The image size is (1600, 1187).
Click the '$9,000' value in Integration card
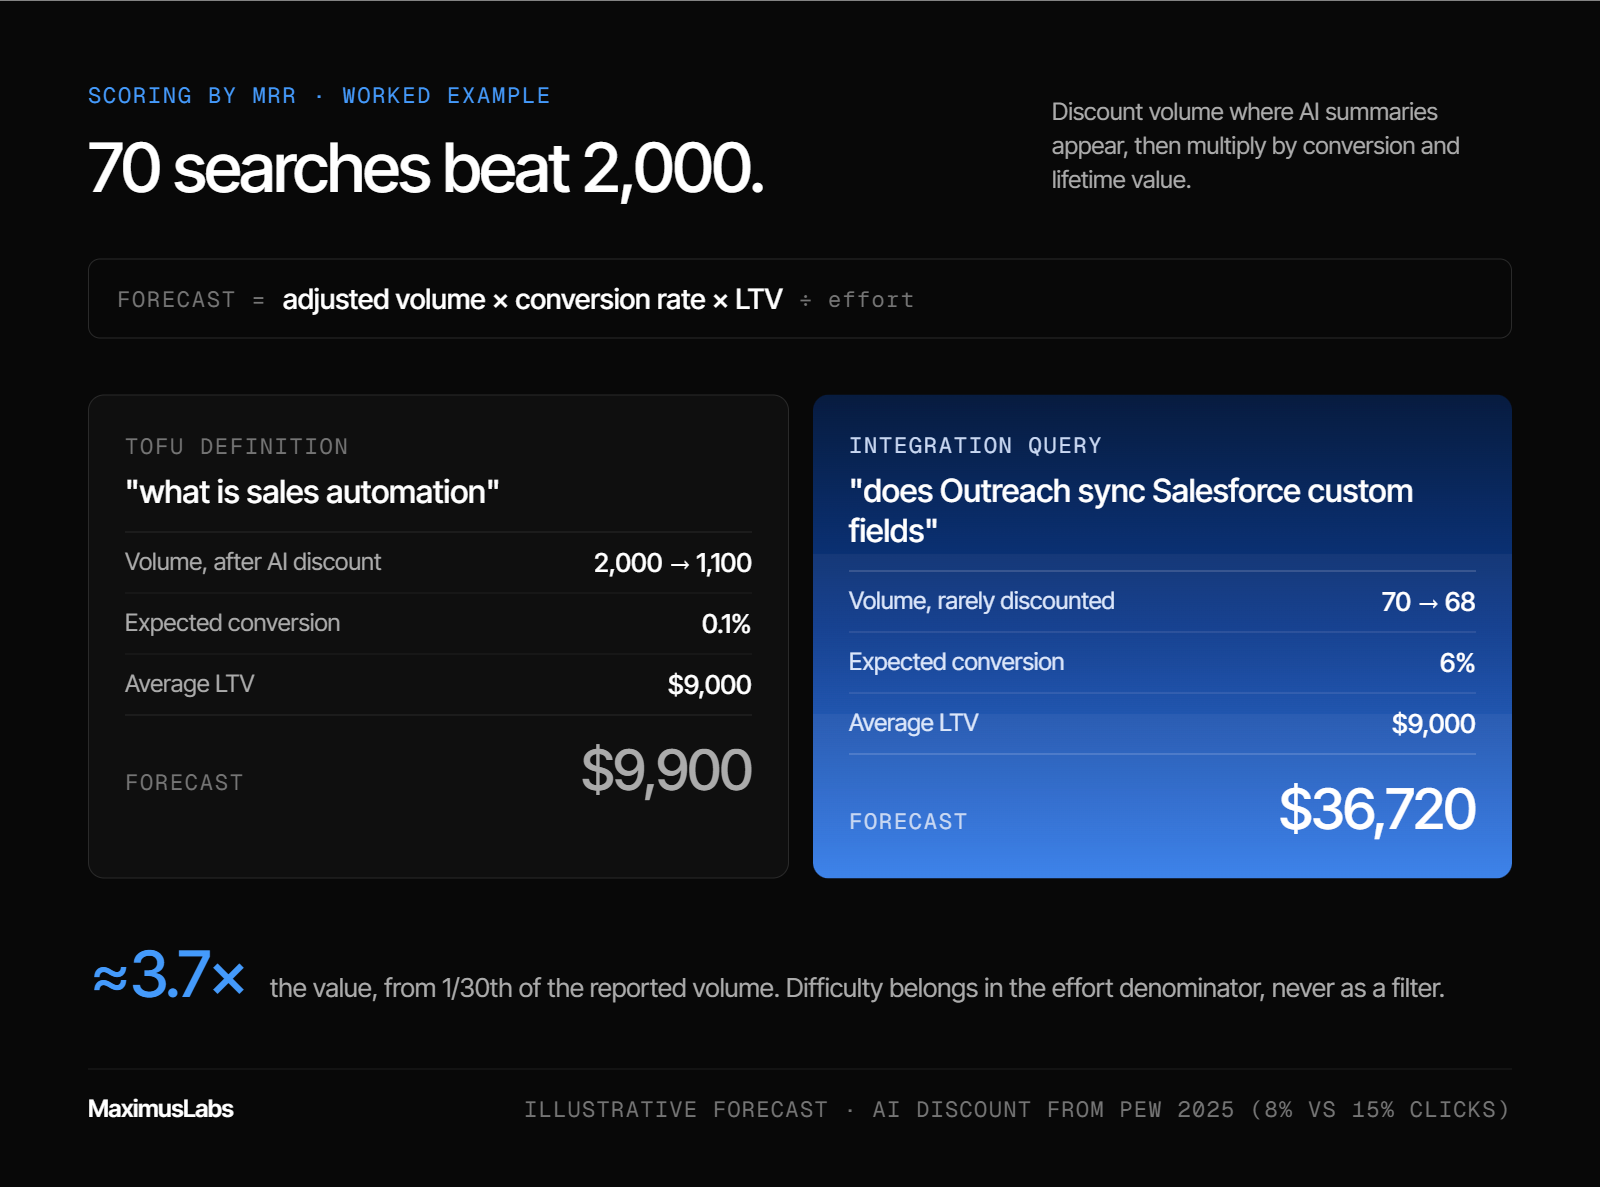pos(1433,724)
